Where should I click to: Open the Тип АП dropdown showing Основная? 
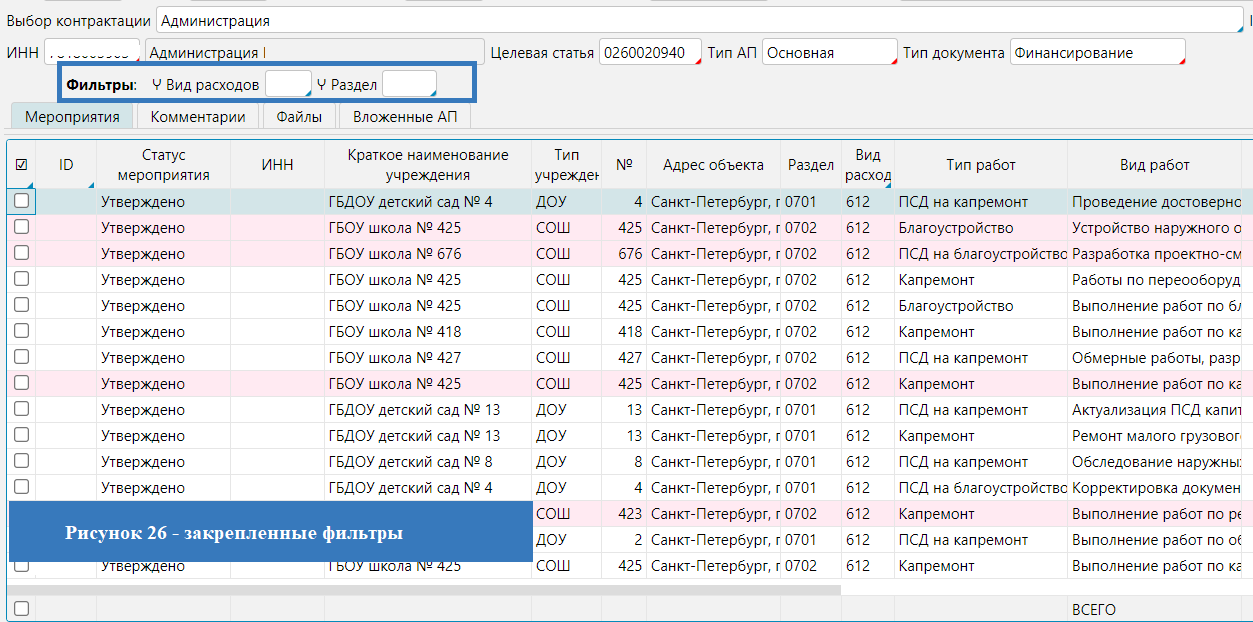click(x=829, y=52)
